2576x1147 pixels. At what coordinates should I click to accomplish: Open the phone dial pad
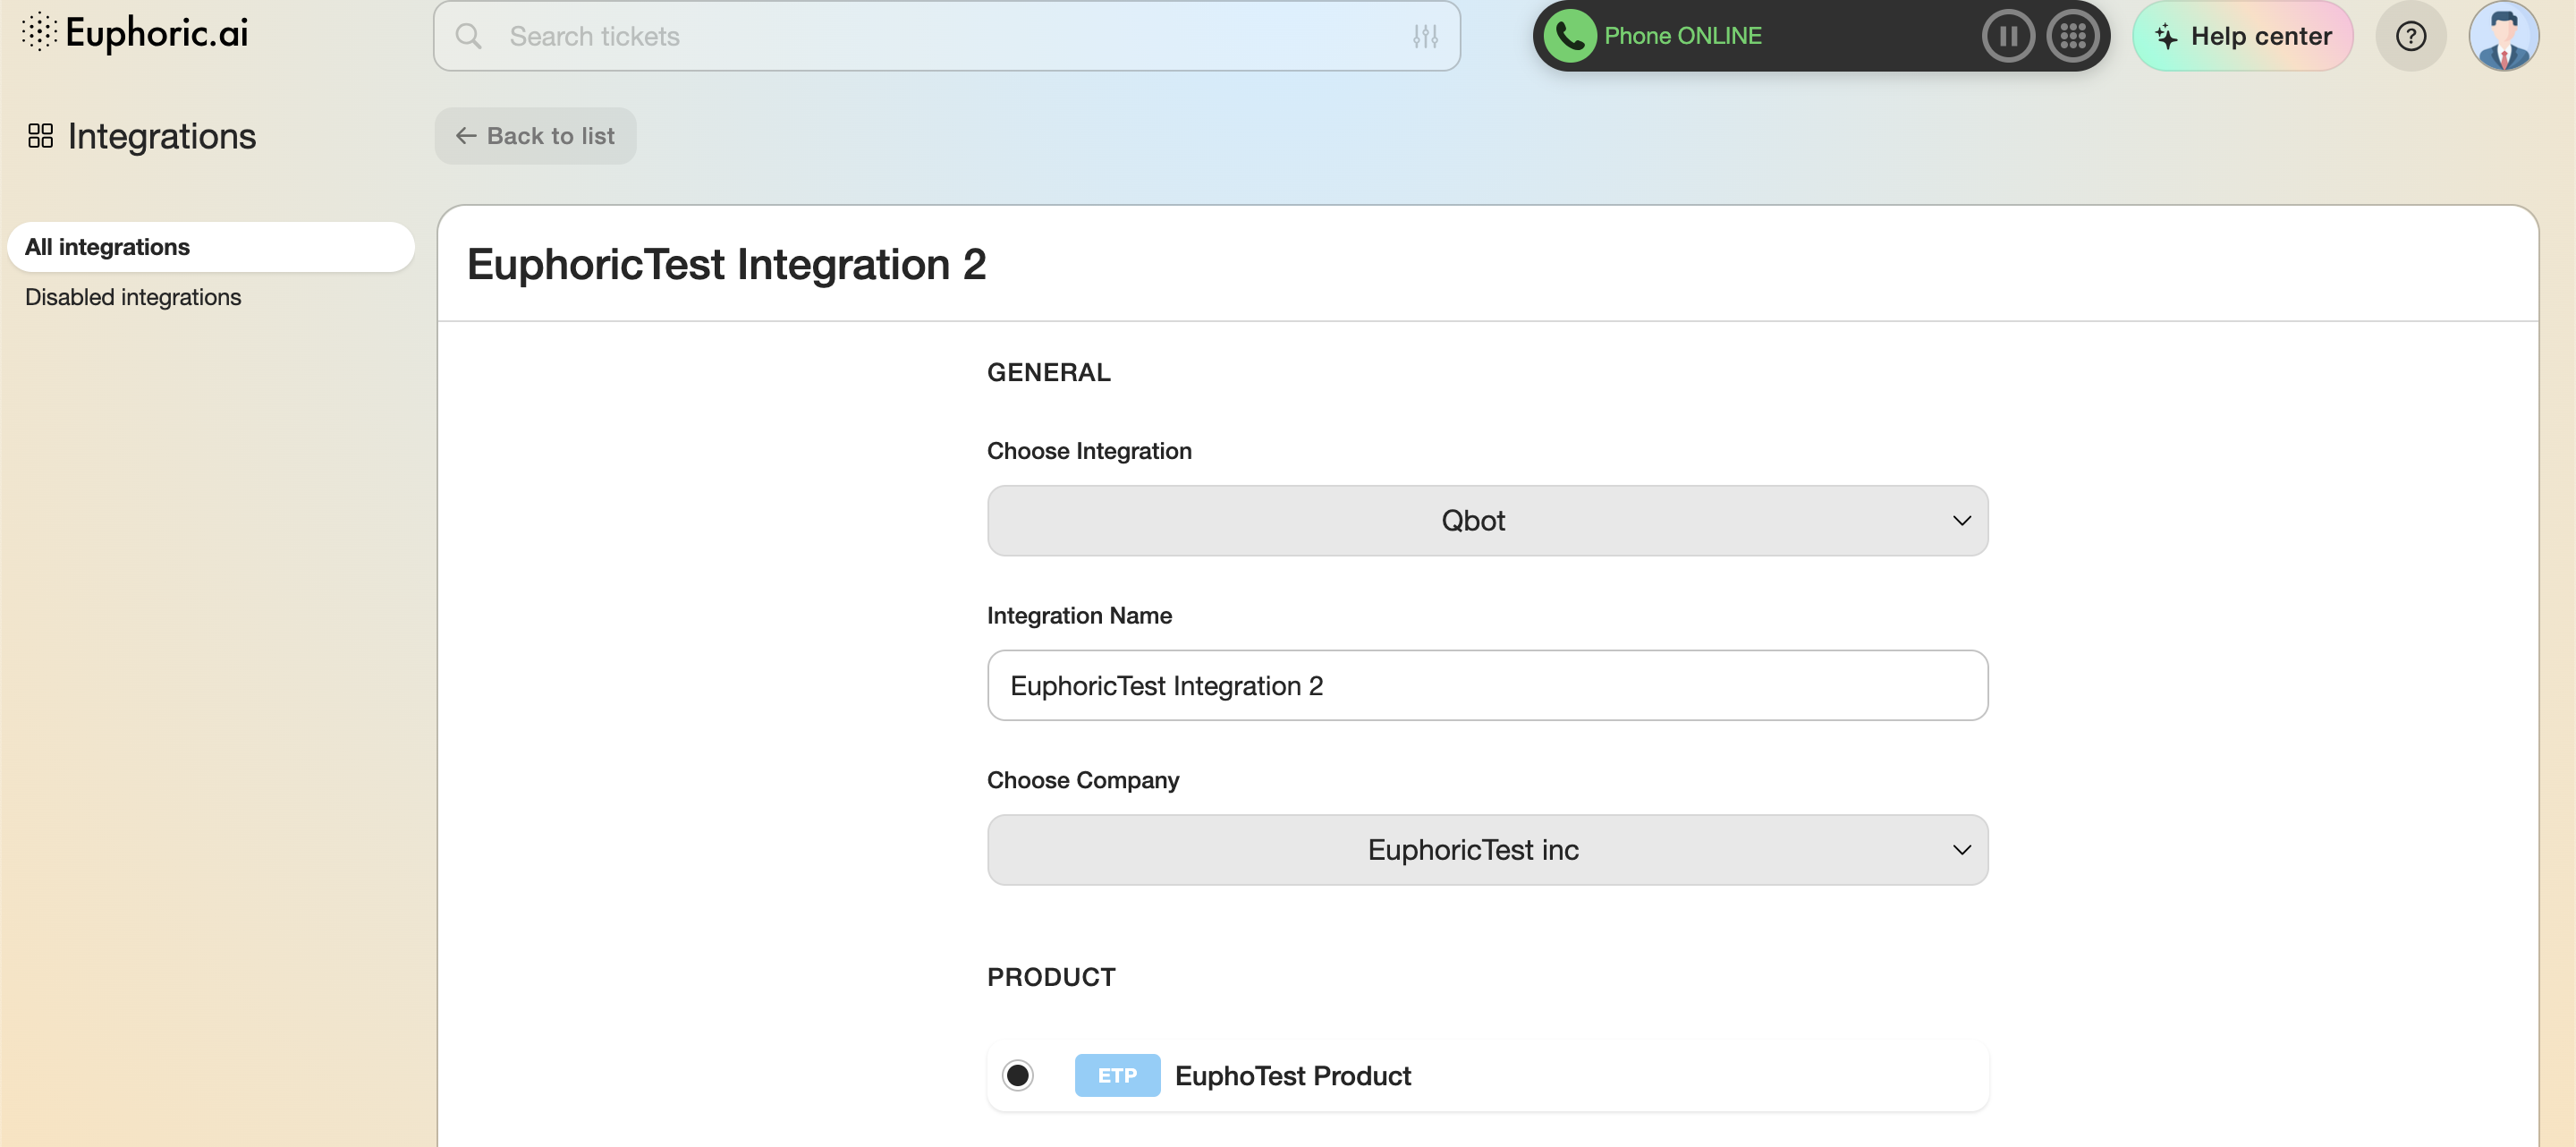tap(2072, 36)
